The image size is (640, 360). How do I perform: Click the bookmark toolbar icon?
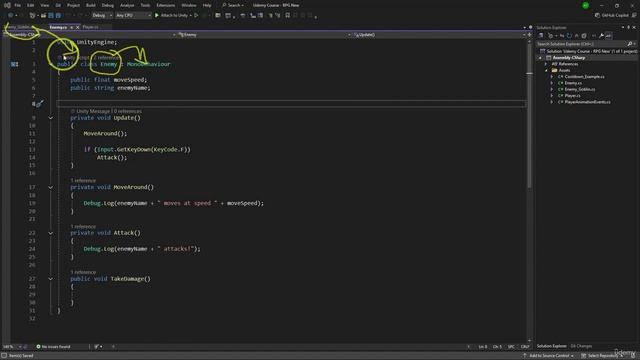coord(288,16)
